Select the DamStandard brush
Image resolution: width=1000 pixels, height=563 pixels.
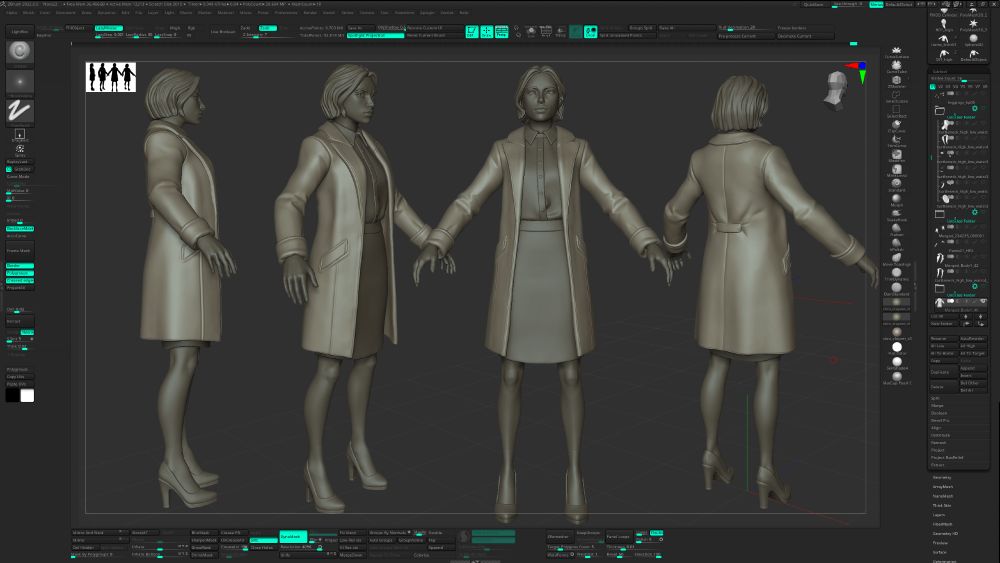(896, 289)
